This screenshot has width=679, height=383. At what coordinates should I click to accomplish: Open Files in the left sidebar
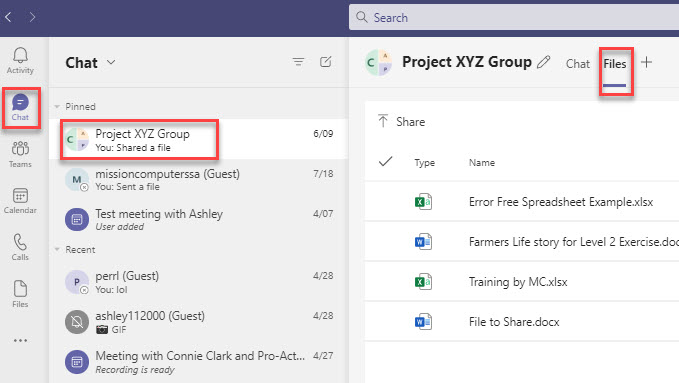(20, 294)
